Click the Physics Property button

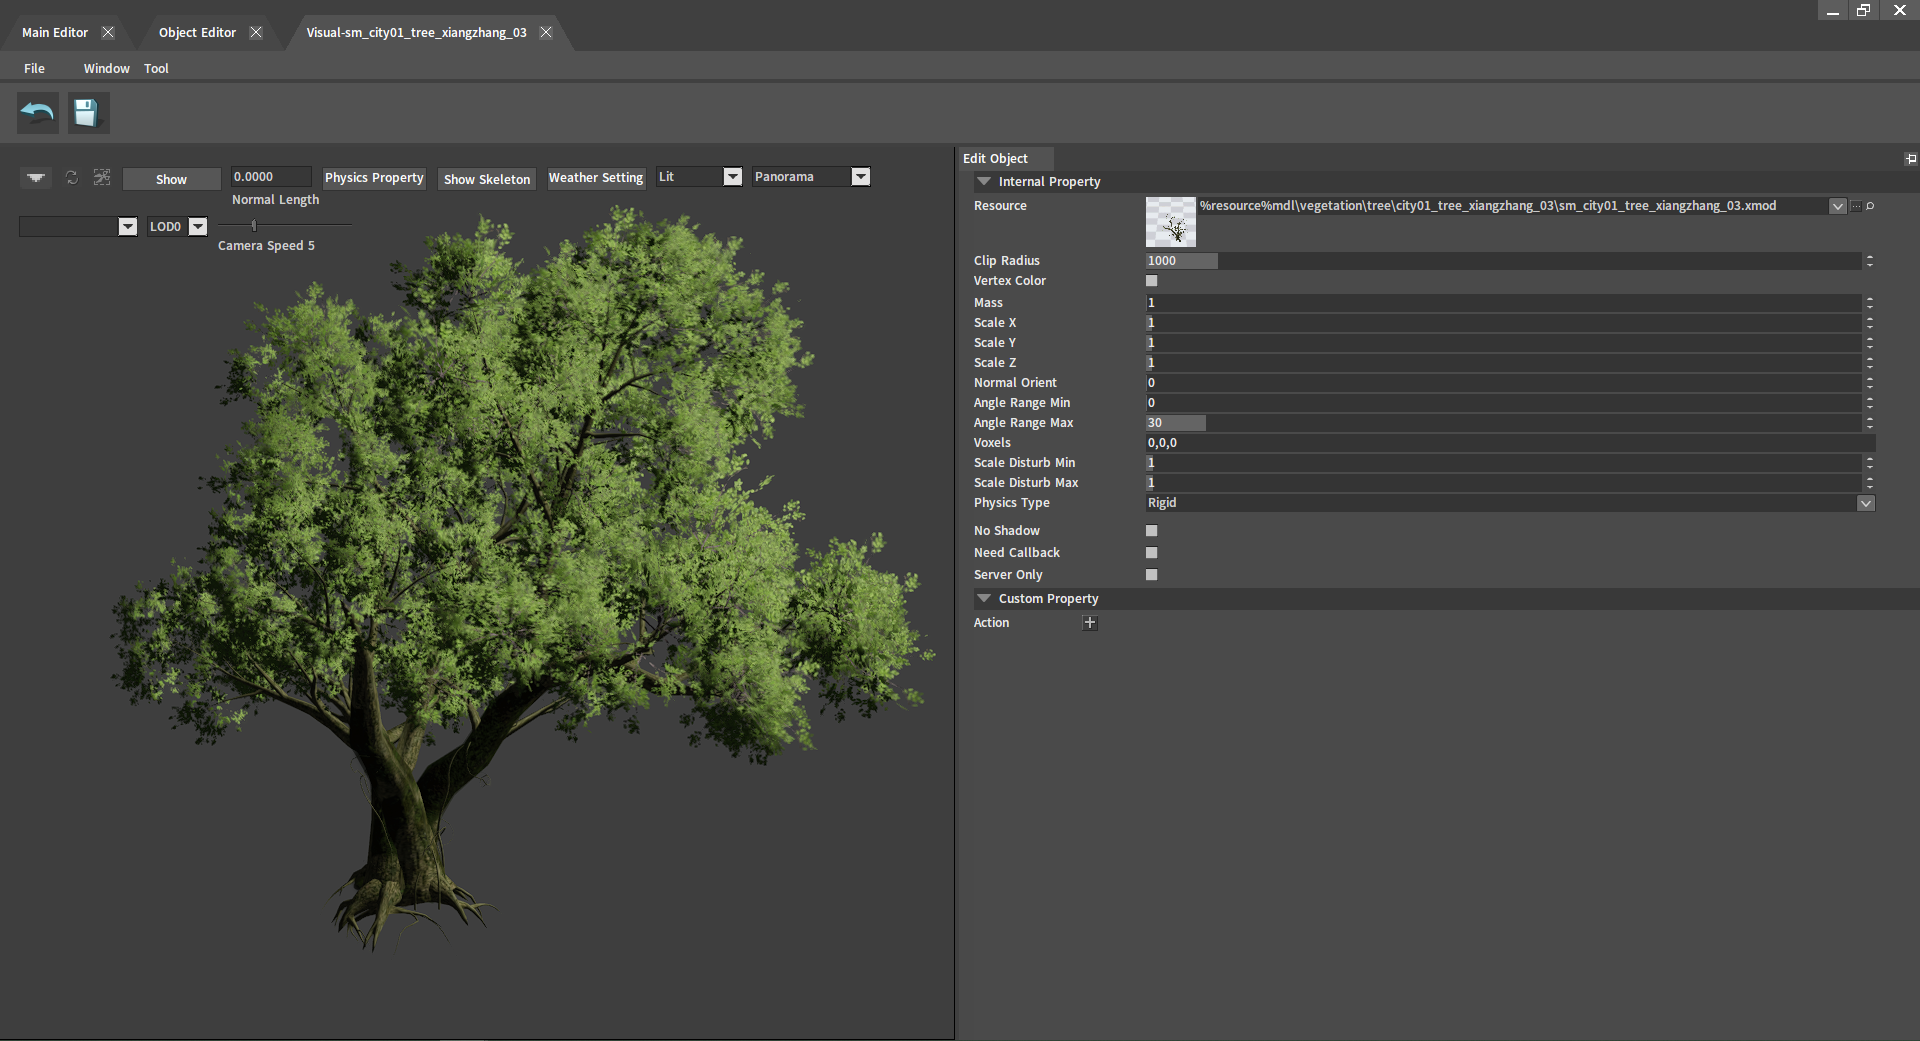pyautogui.click(x=374, y=178)
